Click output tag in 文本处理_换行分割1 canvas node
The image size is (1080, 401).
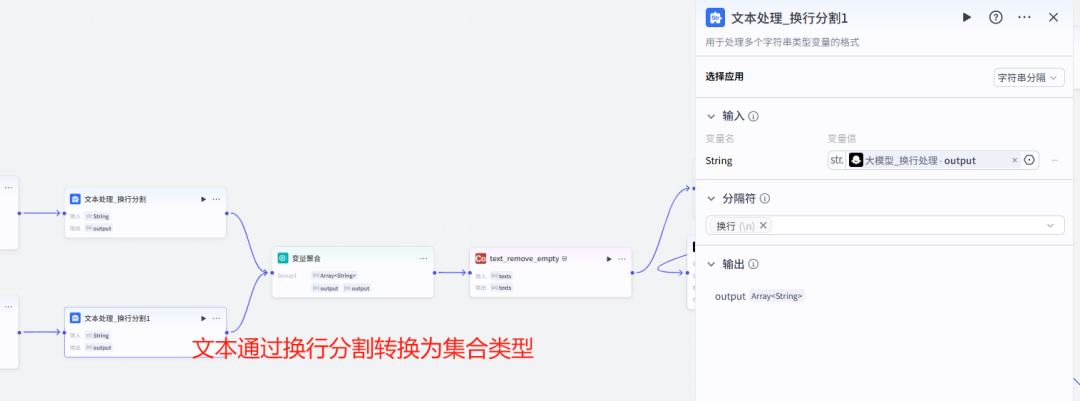coord(99,347)
